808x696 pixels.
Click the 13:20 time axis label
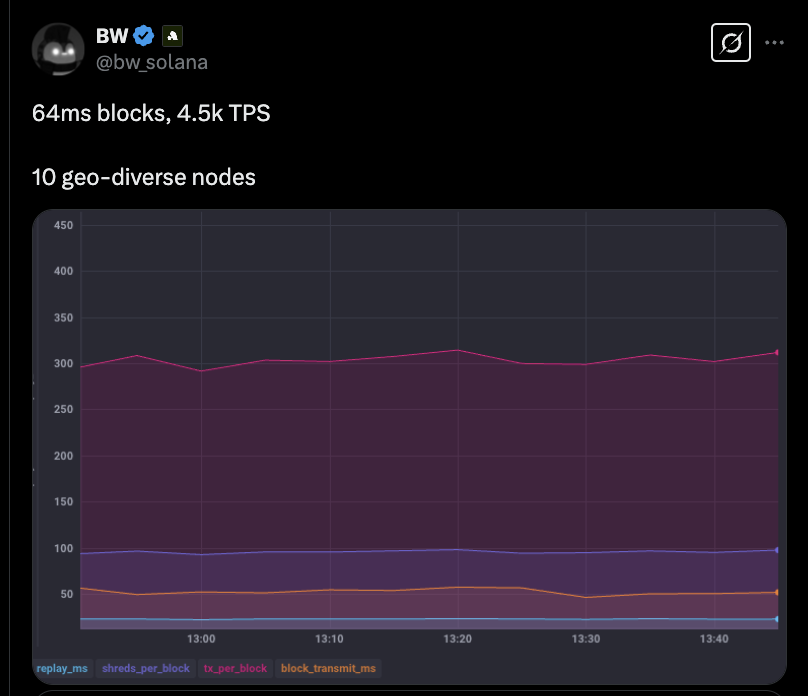click(x=456, y=639)
